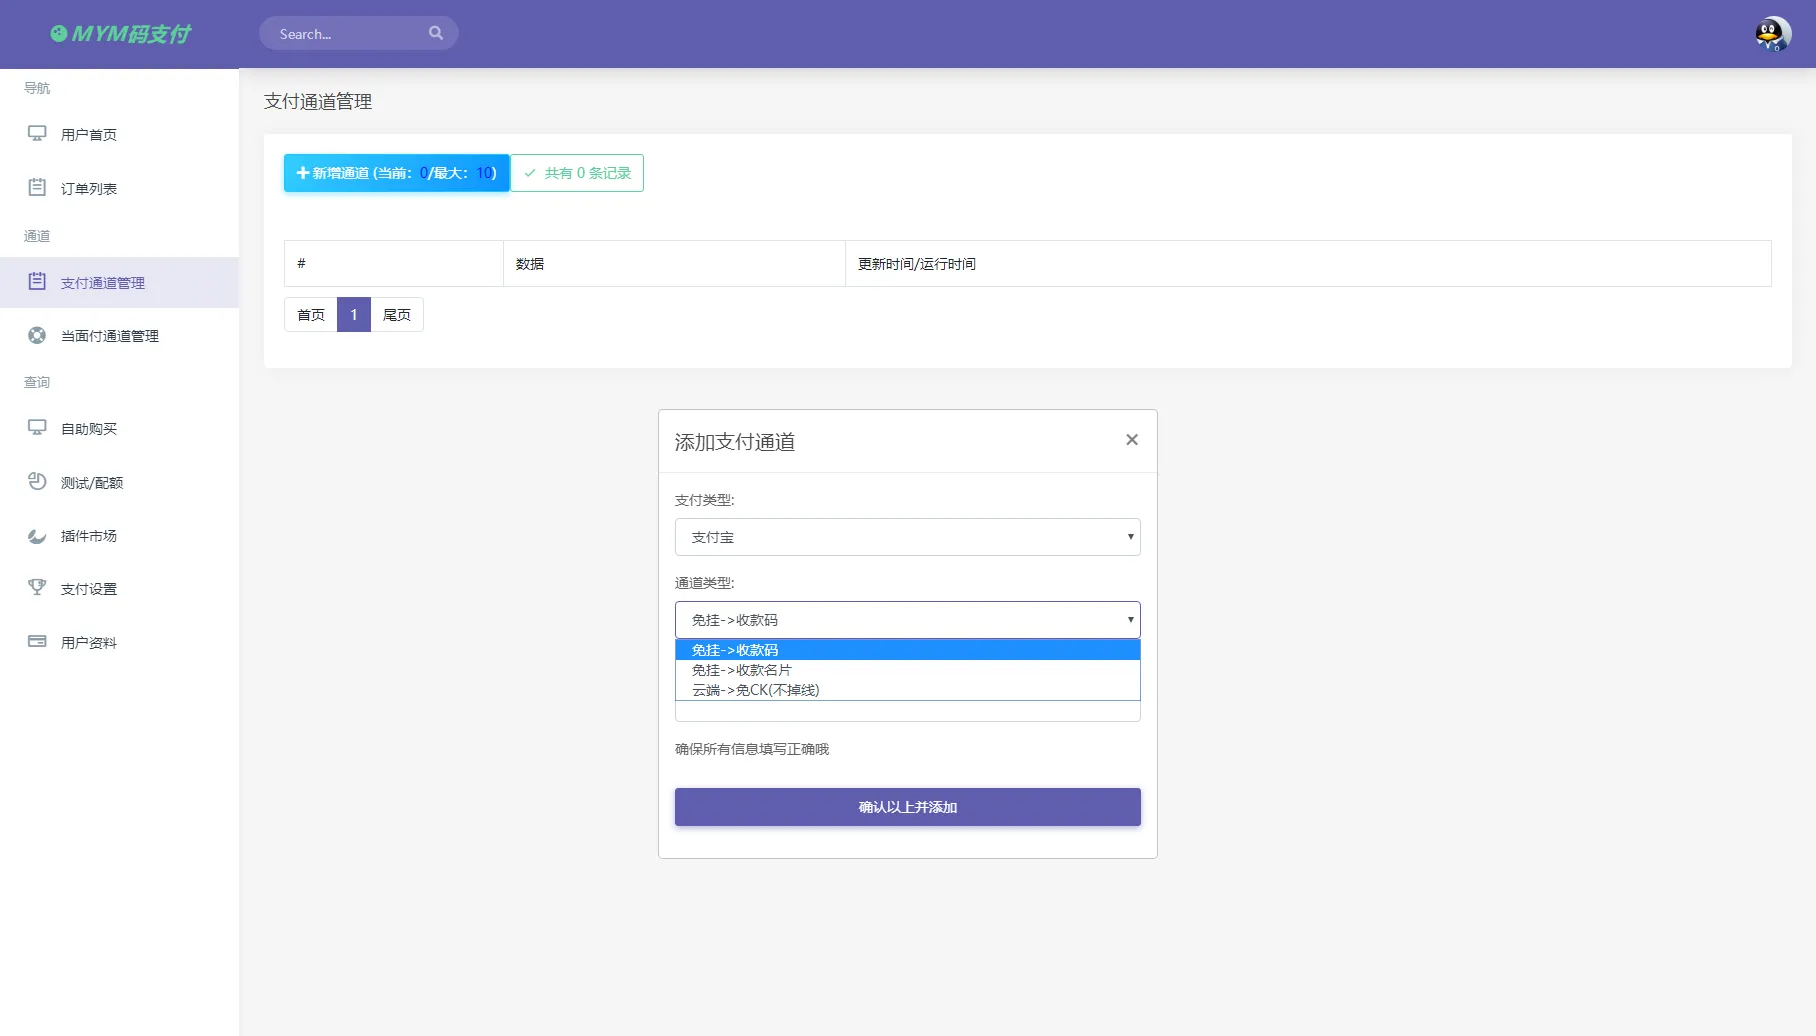Open 插件市场 via its sidebar icon
This screenshot has height=1036, width=1816.
(x=37, y=536)
